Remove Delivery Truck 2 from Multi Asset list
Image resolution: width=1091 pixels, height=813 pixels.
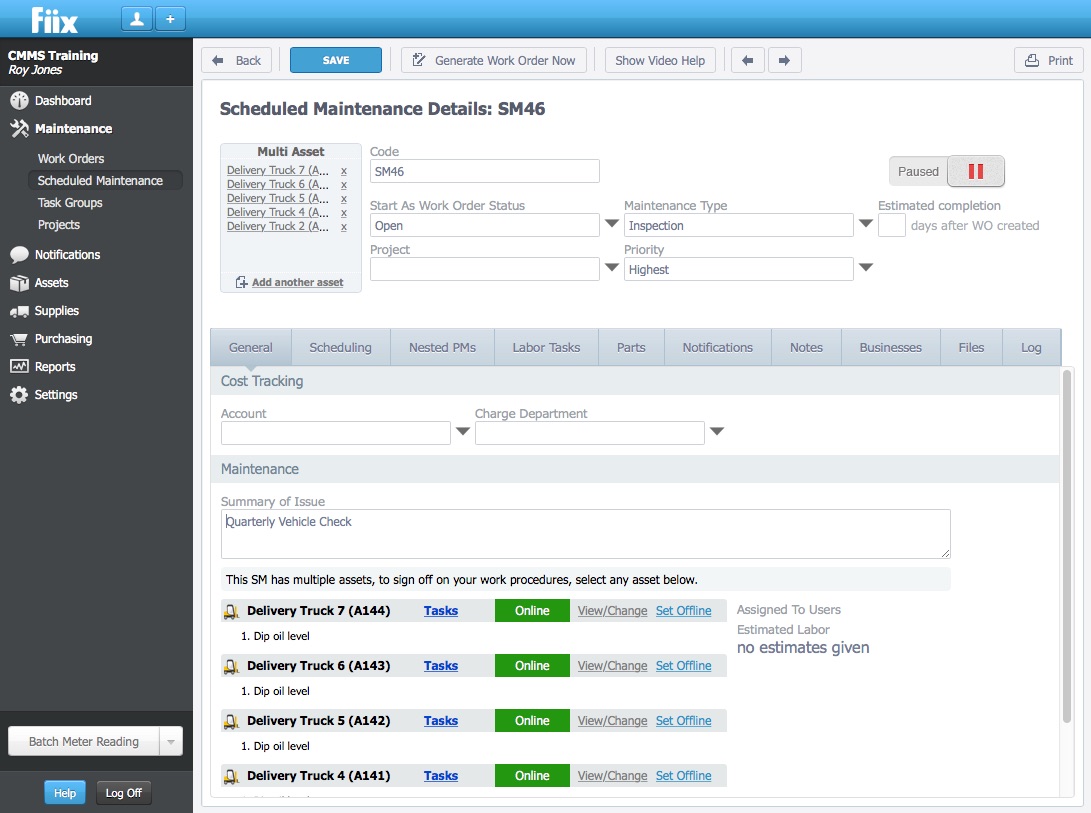[x=344, y=226]
